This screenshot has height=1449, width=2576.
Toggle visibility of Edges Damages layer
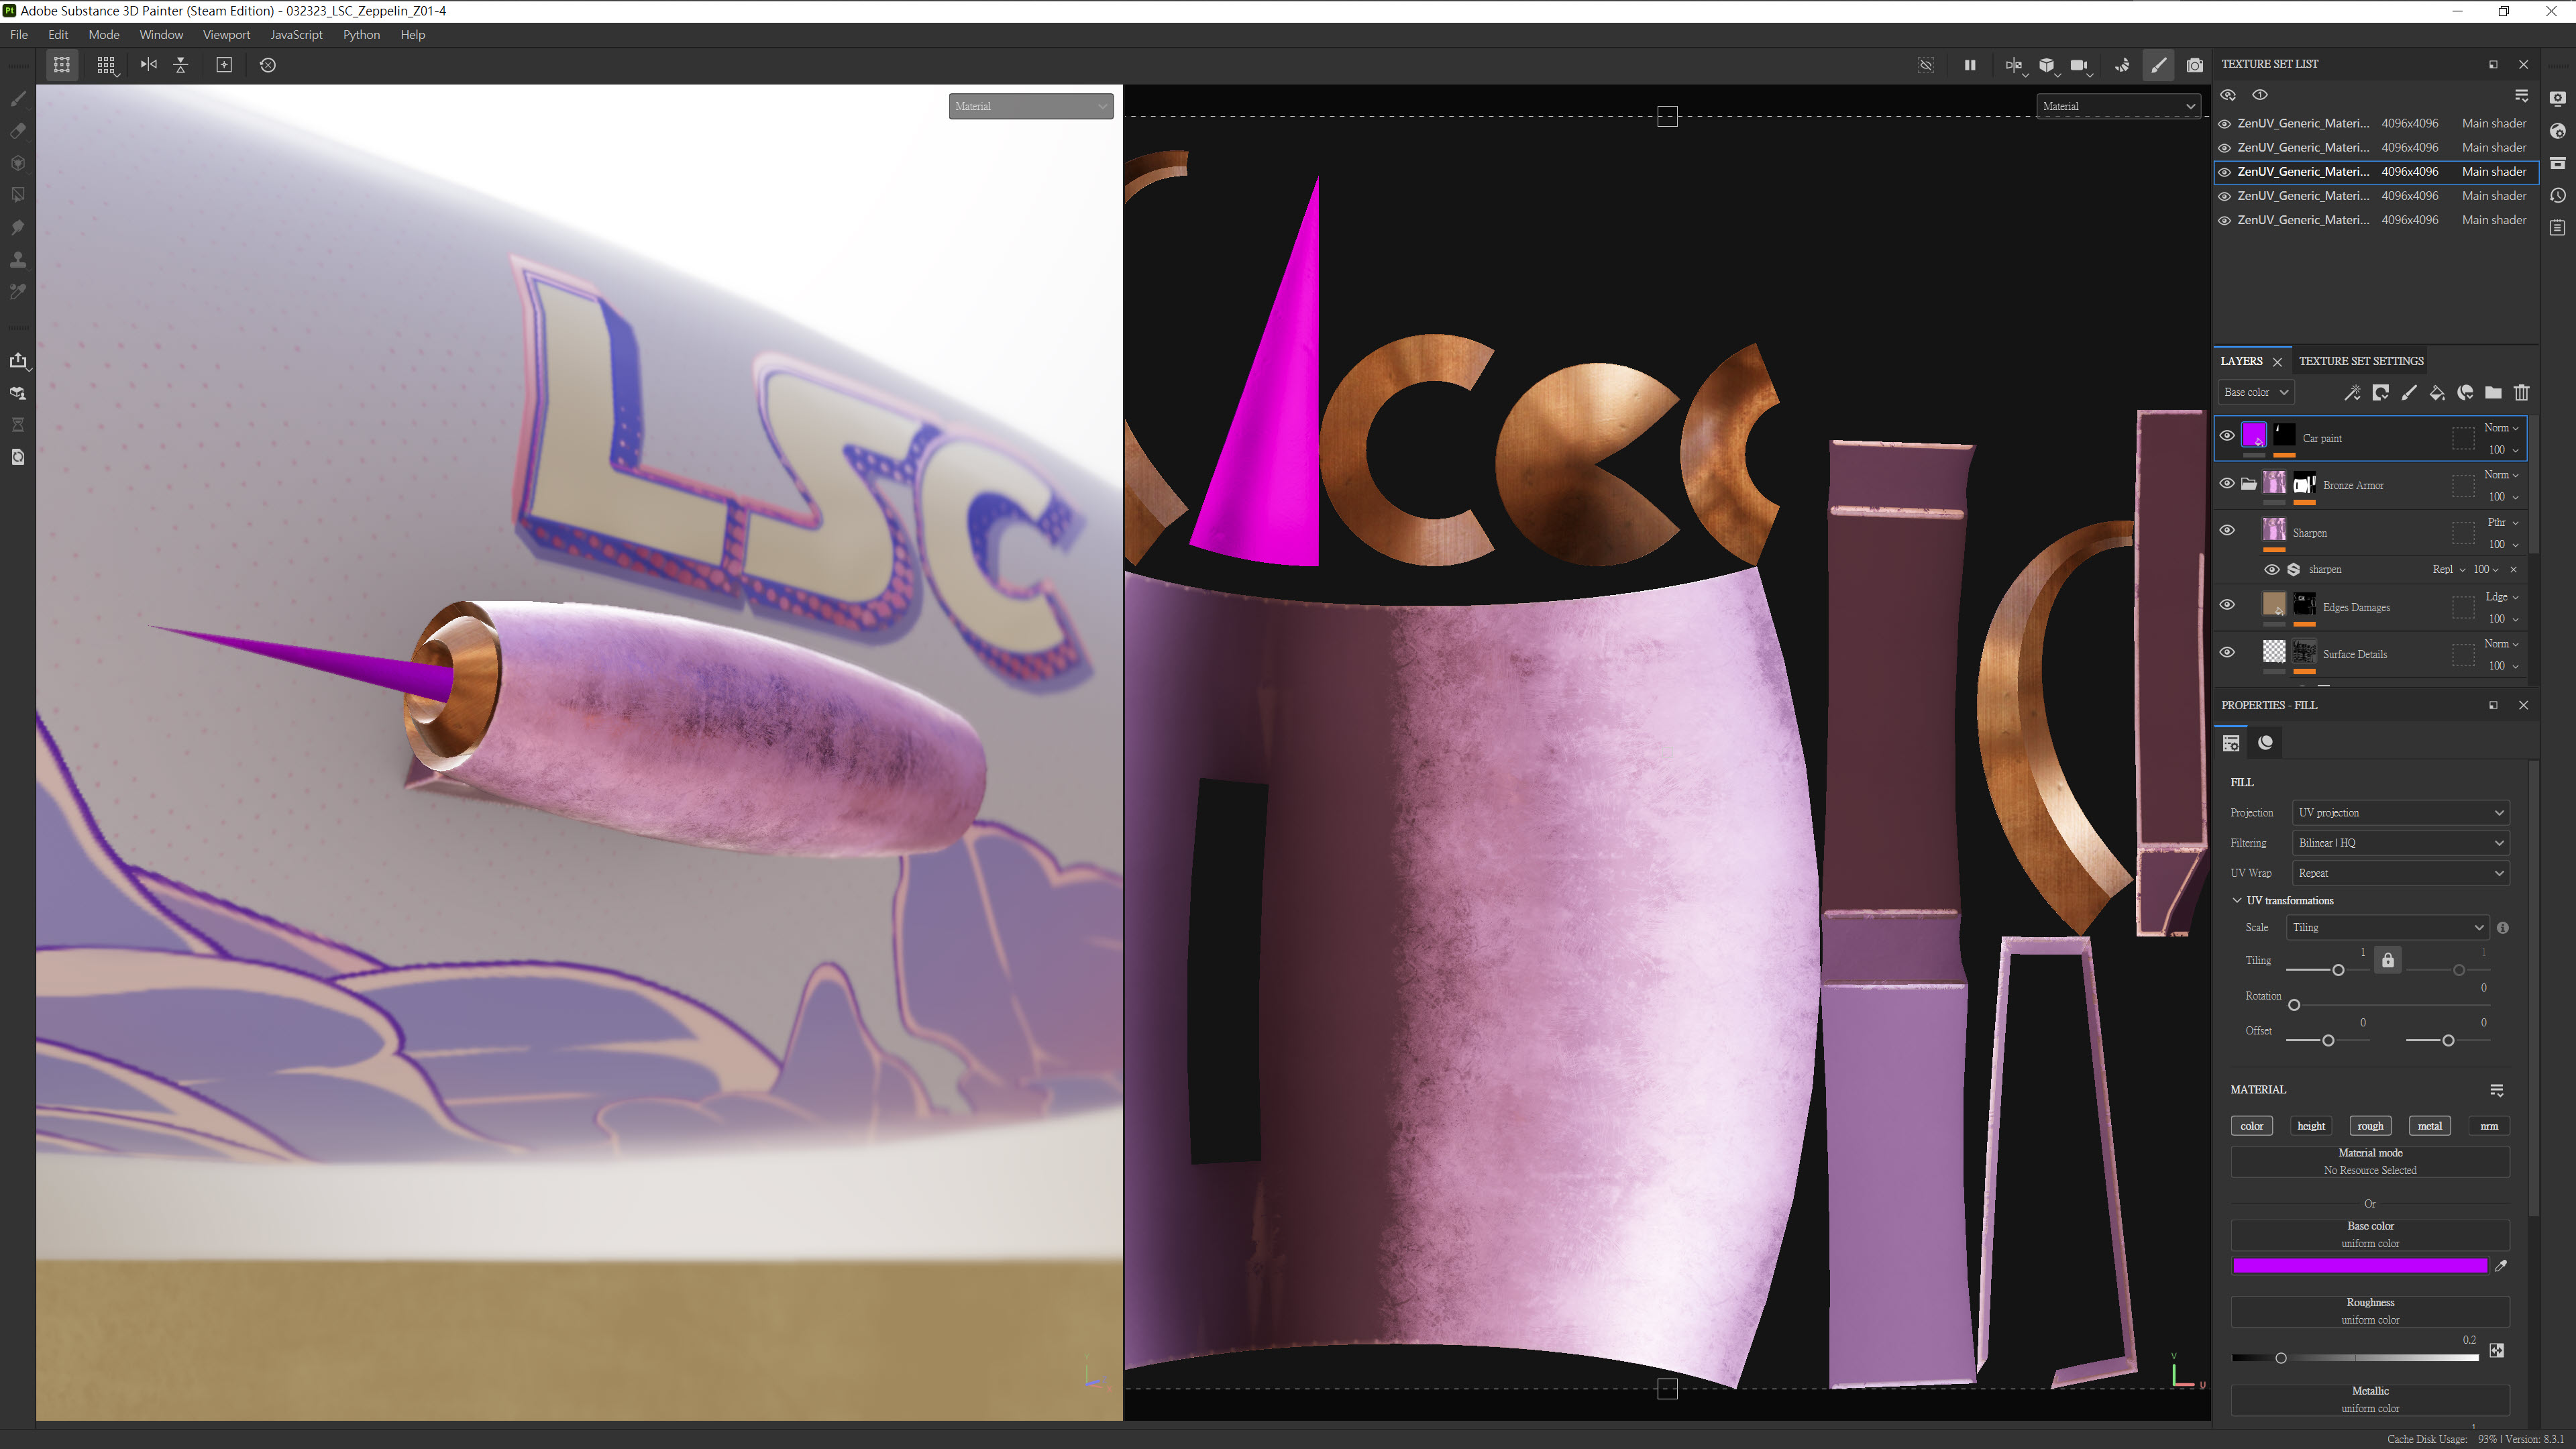click(2227, 605)
